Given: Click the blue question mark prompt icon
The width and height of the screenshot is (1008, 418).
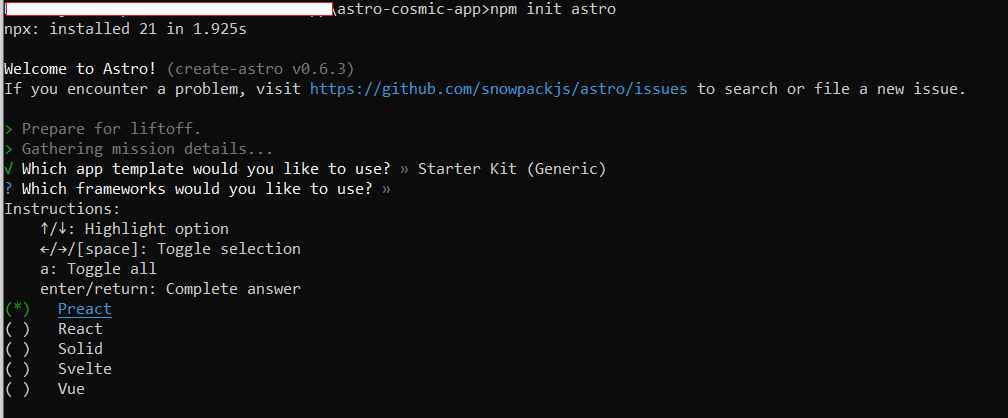Looking at the screenshot, I should 8,189.
